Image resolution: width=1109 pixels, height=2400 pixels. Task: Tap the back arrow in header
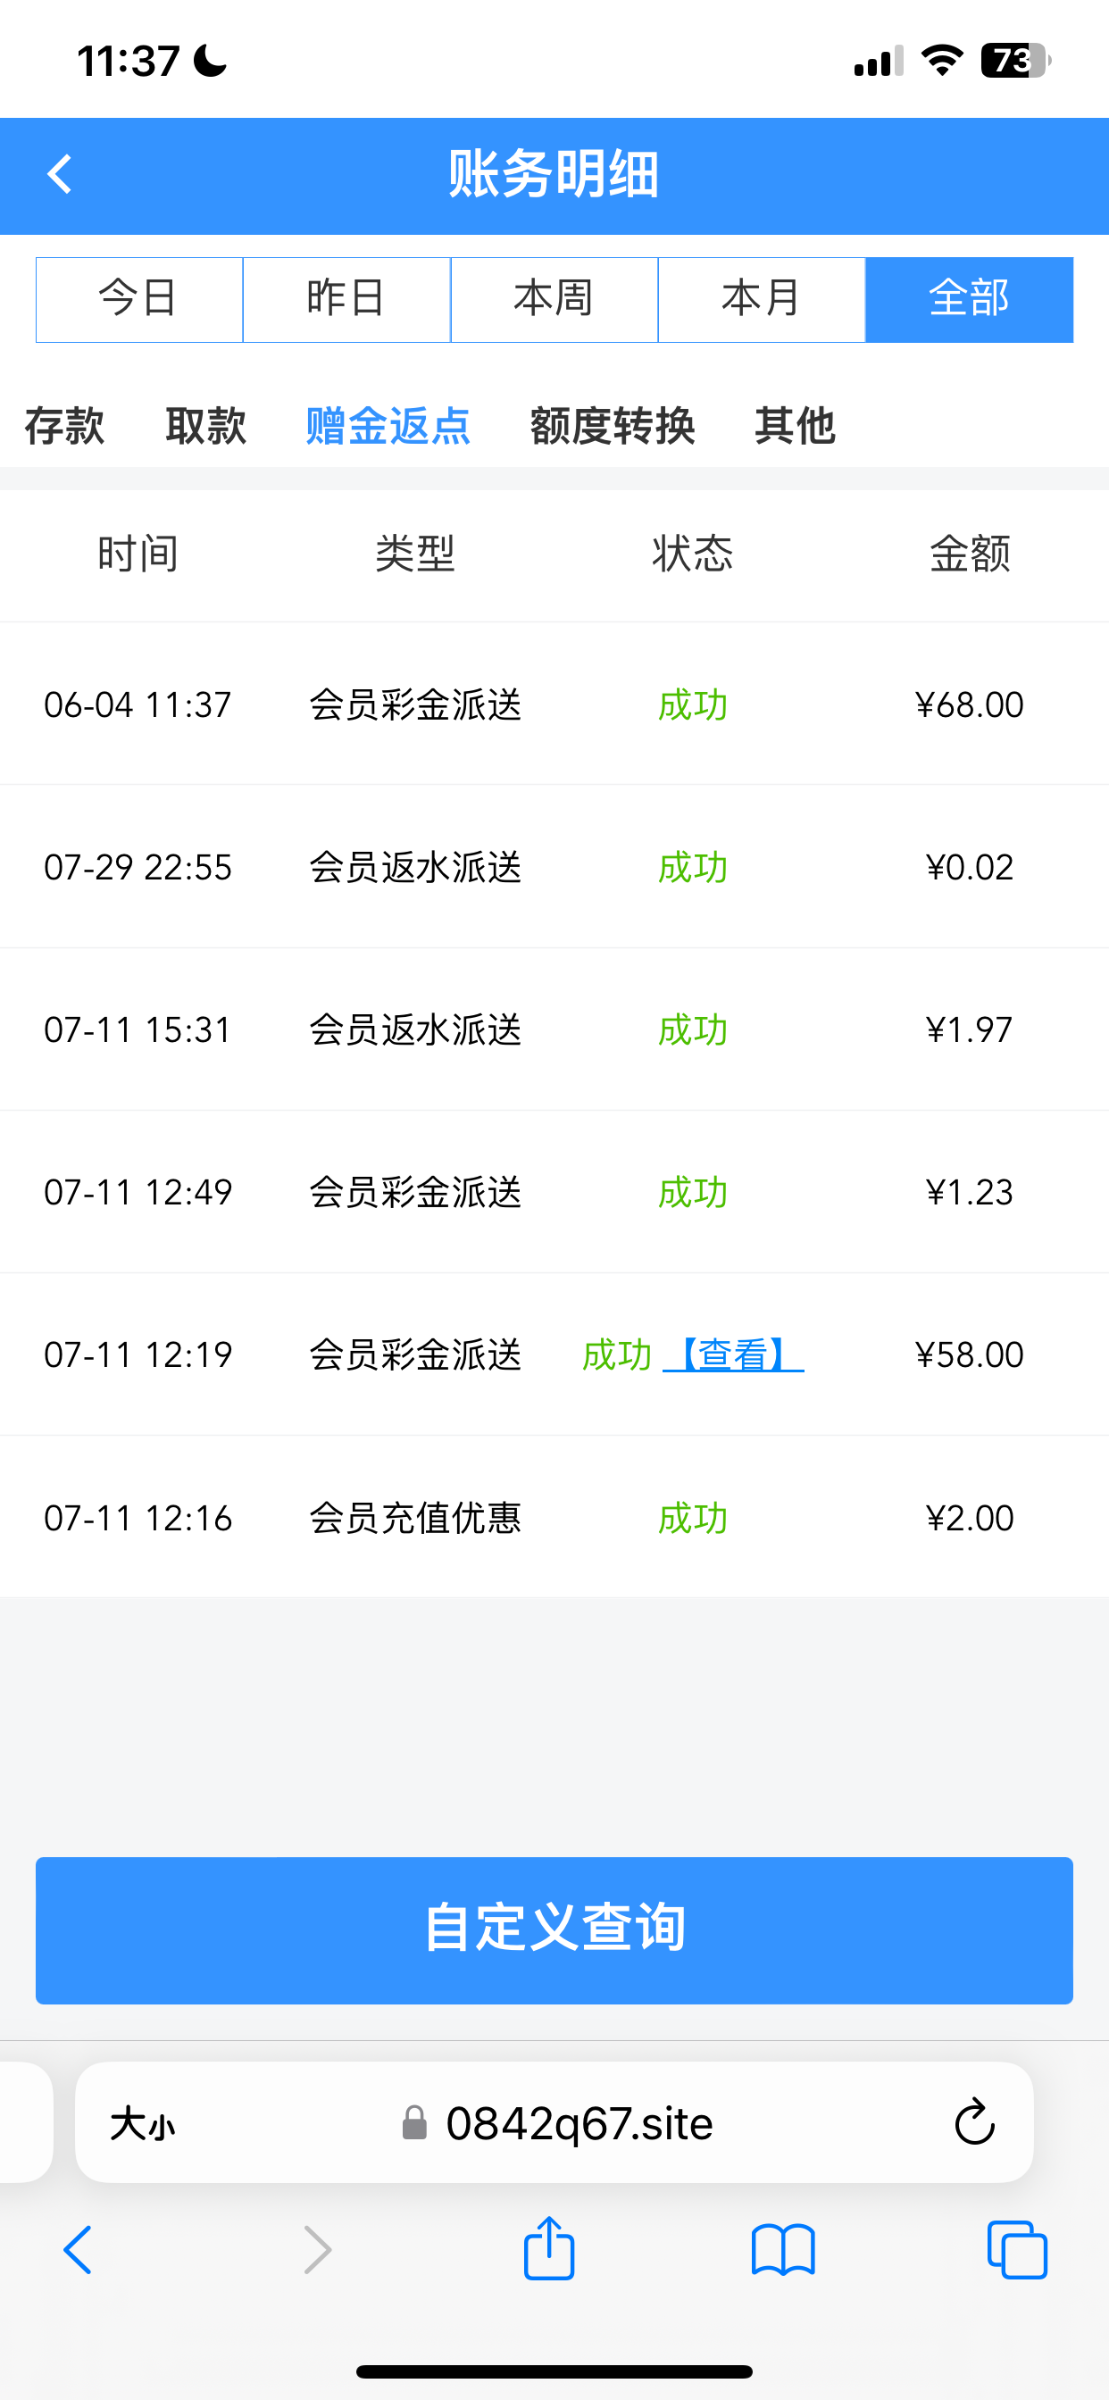(x=60, y=174)
